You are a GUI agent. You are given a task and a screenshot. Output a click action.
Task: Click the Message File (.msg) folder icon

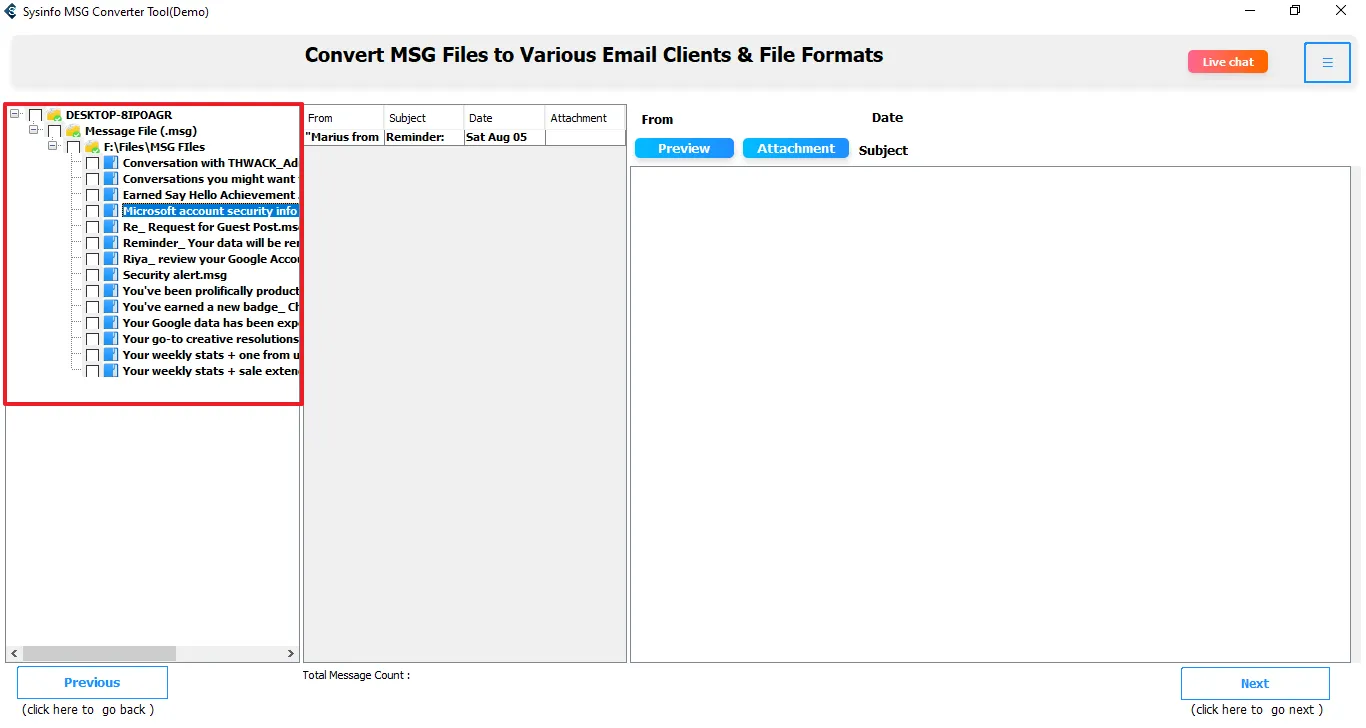coord(73,131)
